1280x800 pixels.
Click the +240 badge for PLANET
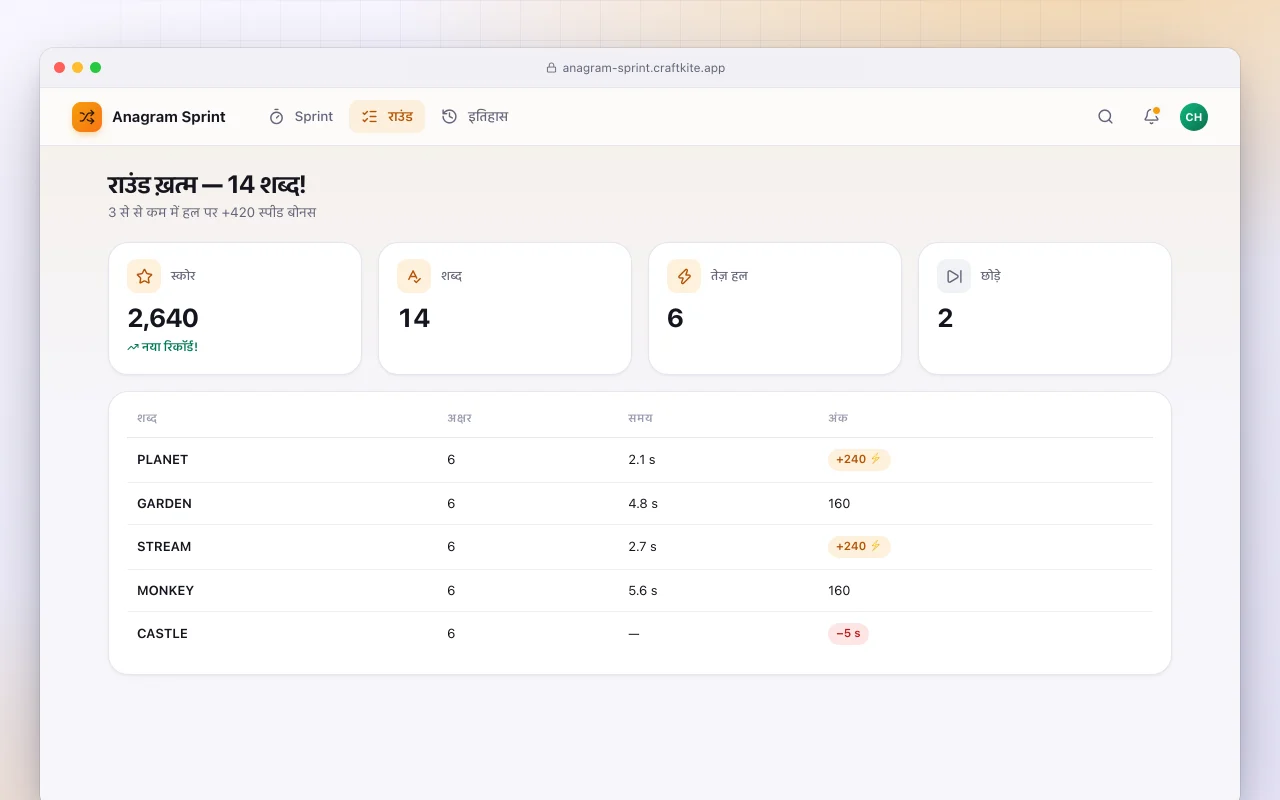859,460
